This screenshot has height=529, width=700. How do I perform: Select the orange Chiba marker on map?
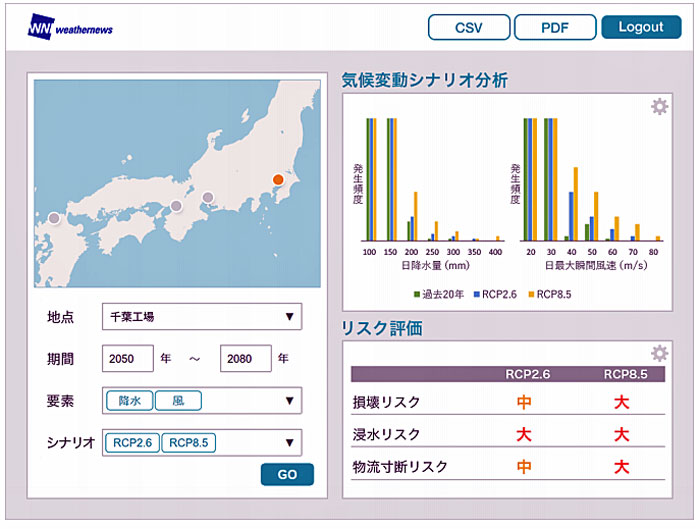tap(278, 179)
